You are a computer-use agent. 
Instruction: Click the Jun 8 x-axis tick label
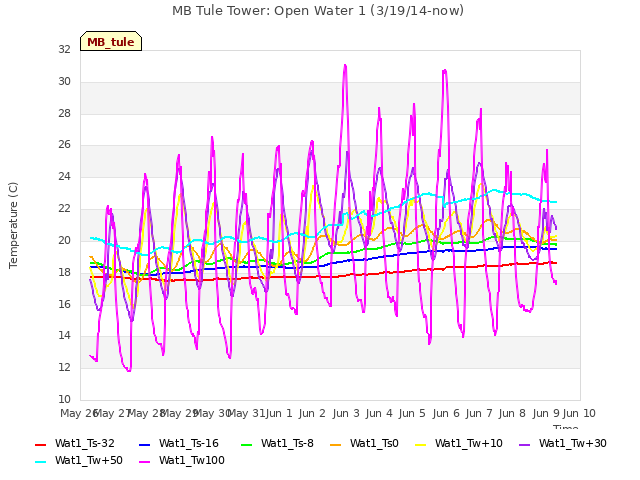(512, 413)
